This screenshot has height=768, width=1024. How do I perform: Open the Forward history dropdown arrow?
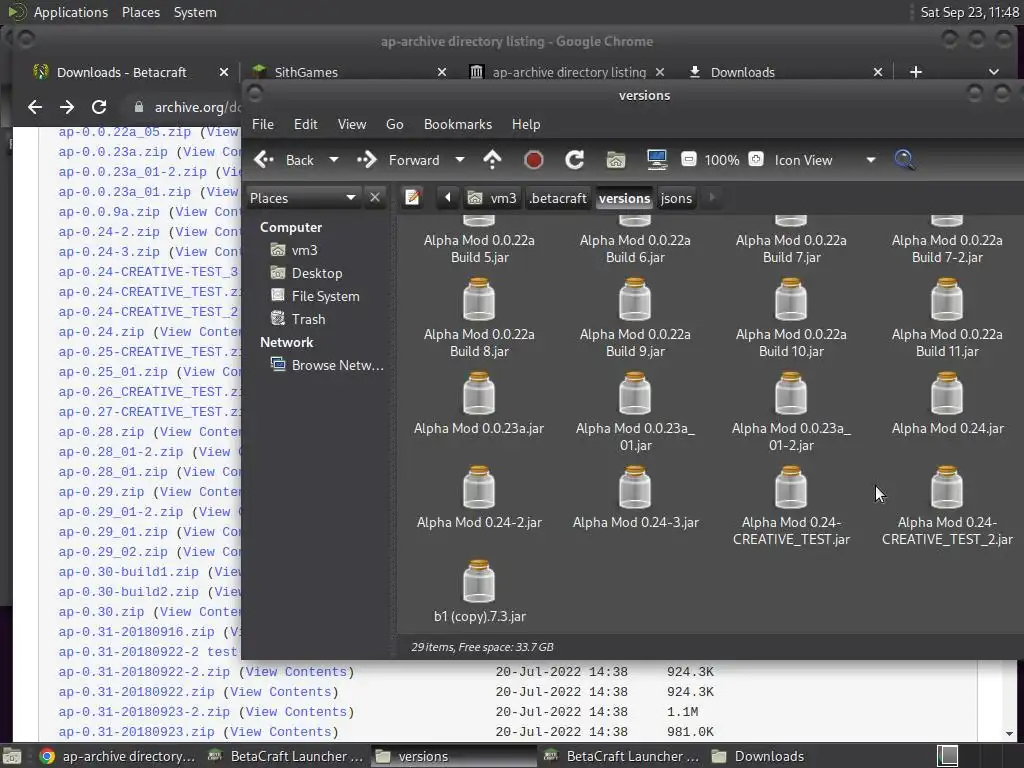point(460,160)
